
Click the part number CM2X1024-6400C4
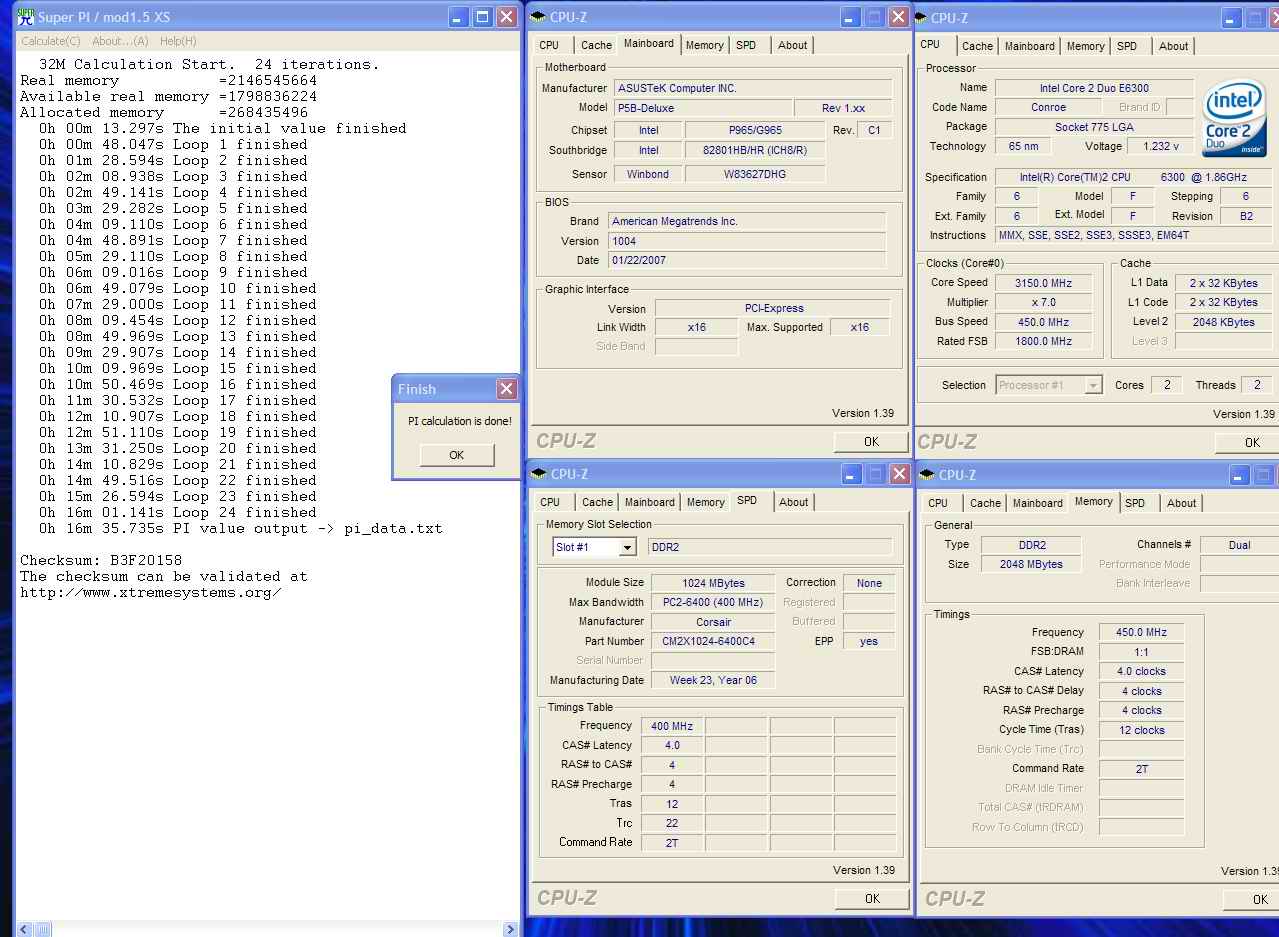(713, 641)
